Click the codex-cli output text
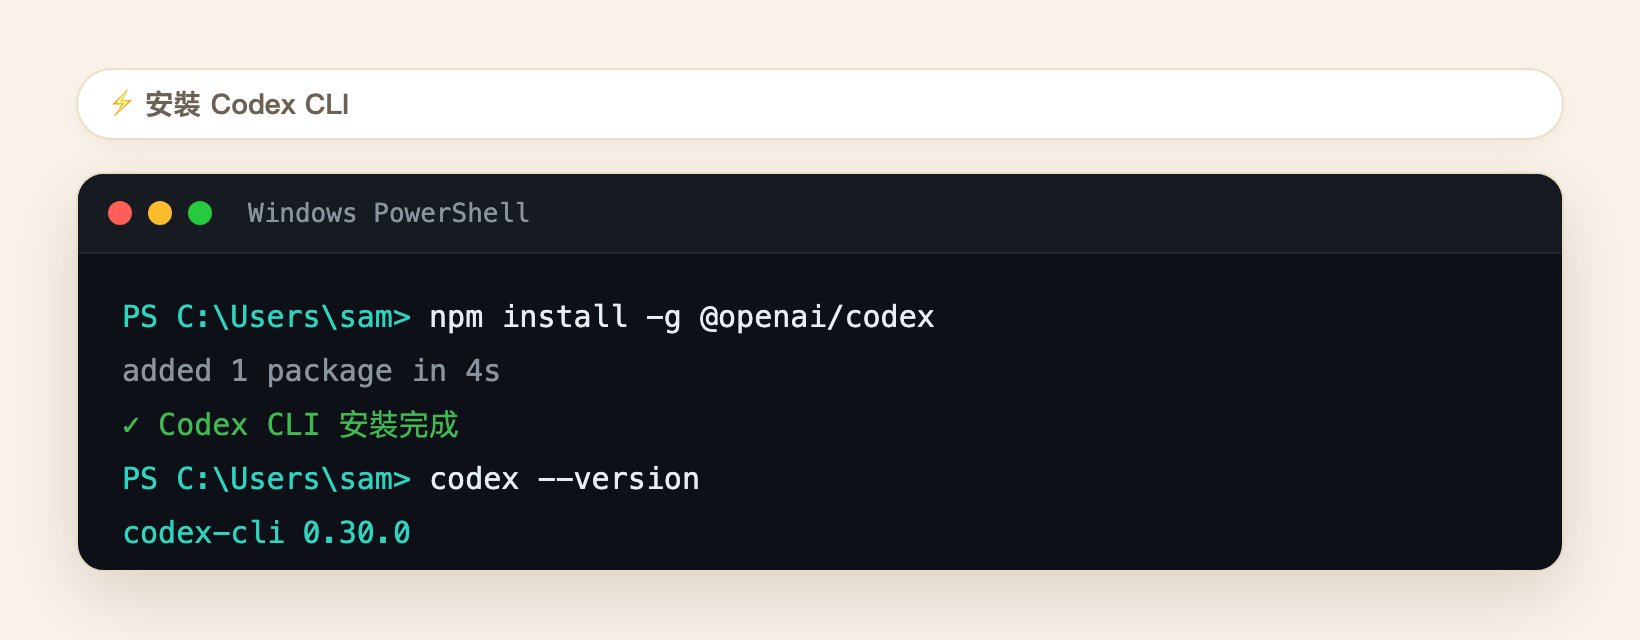Screen dimensions: 1640x640 click(203, 533)
